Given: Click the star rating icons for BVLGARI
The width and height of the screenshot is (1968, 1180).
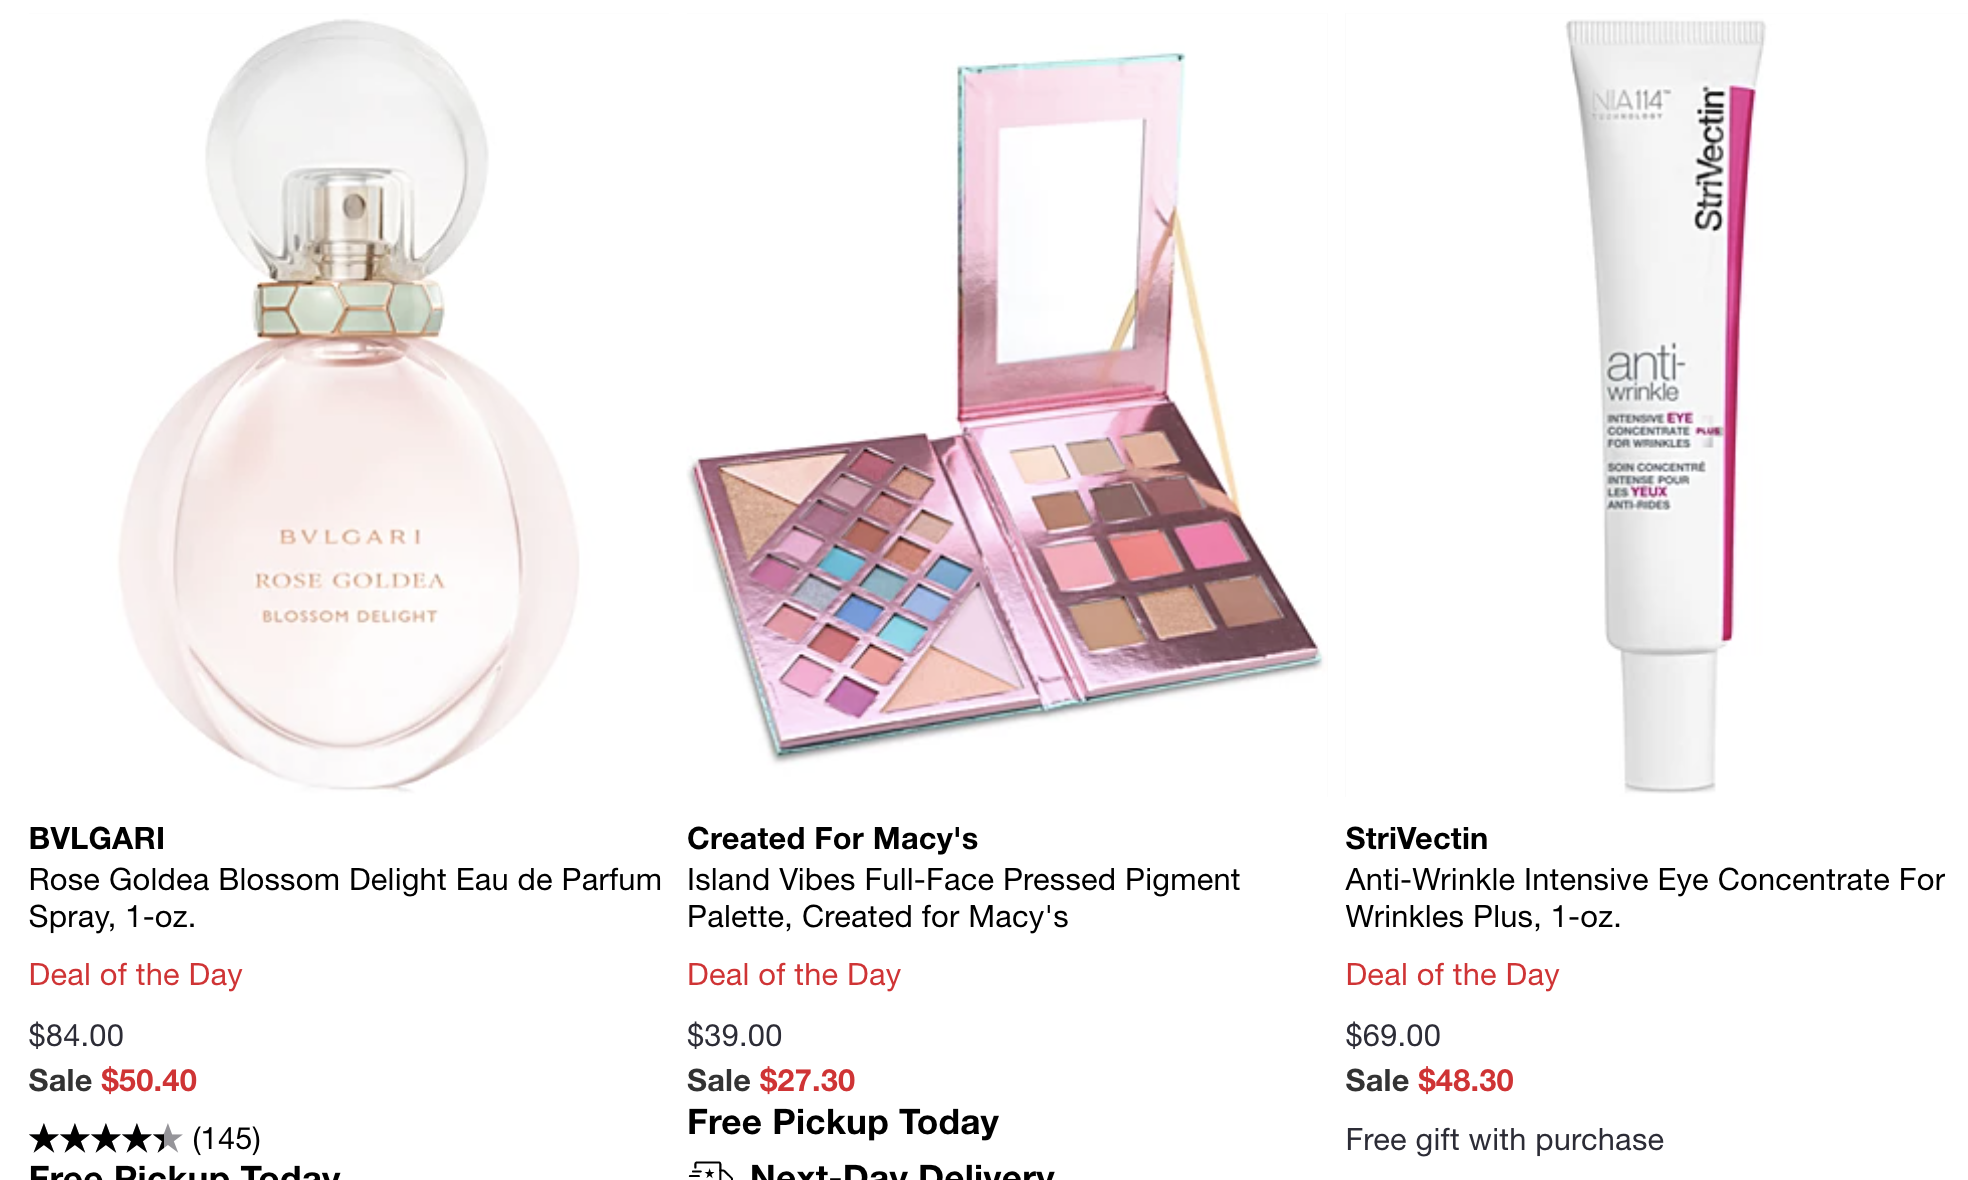Looking at the screenshot, I should 105,1138.
